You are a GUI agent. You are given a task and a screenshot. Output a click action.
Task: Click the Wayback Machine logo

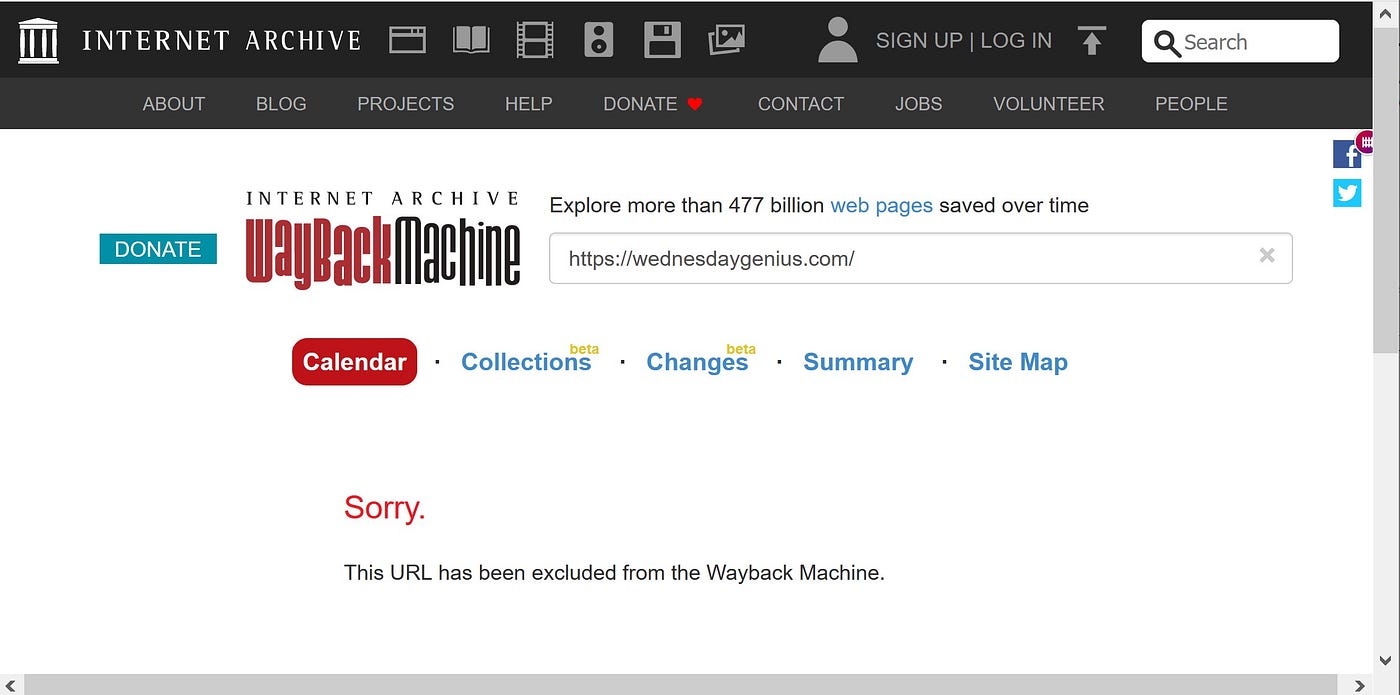pyautogui.click(x=383, y=239)
